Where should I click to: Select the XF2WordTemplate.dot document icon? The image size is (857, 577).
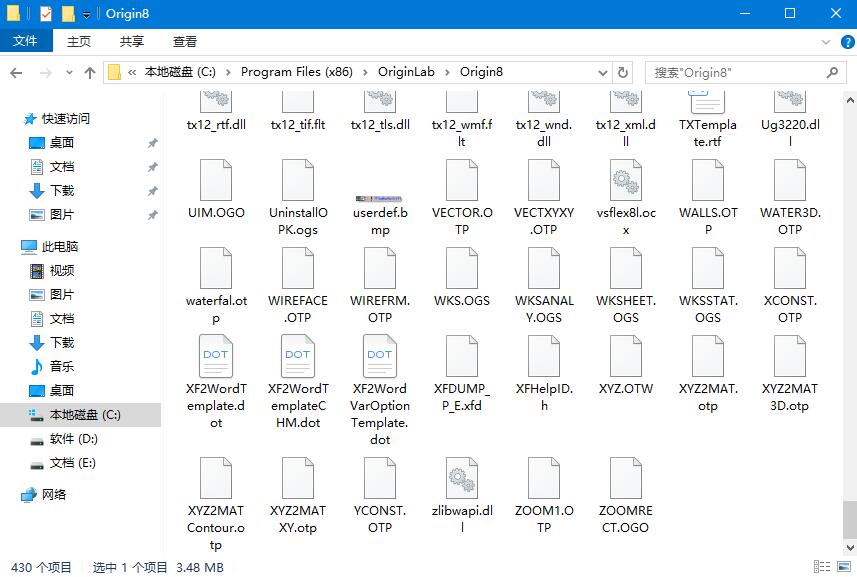click(x=216, y=356)
